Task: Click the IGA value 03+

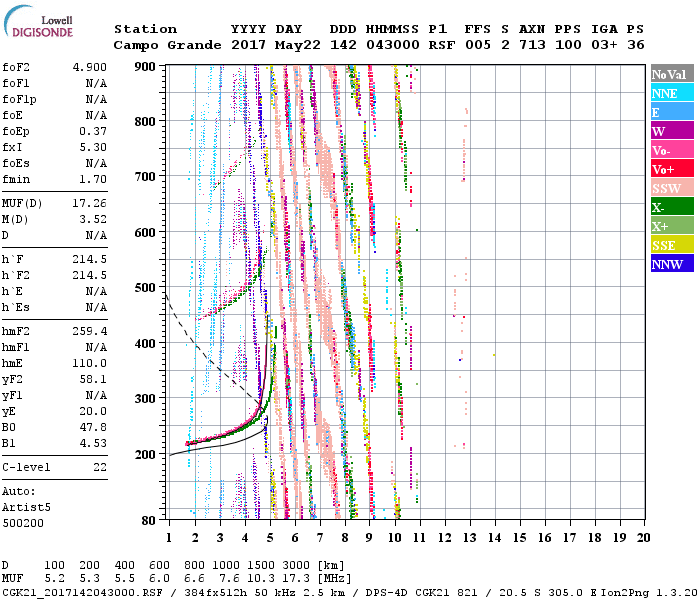Action: (604, 45)
